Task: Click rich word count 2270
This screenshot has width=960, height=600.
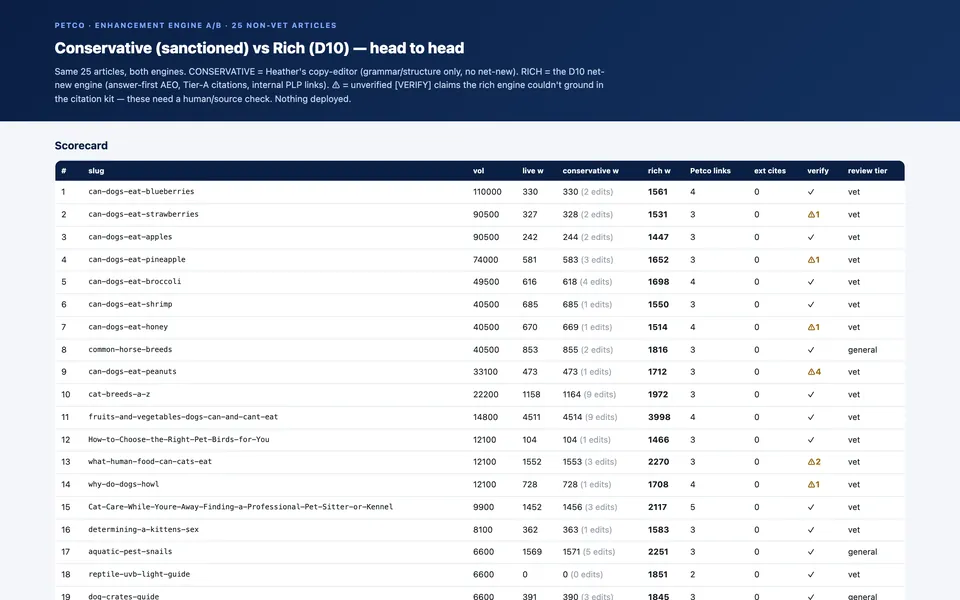Action: (658, 462)
